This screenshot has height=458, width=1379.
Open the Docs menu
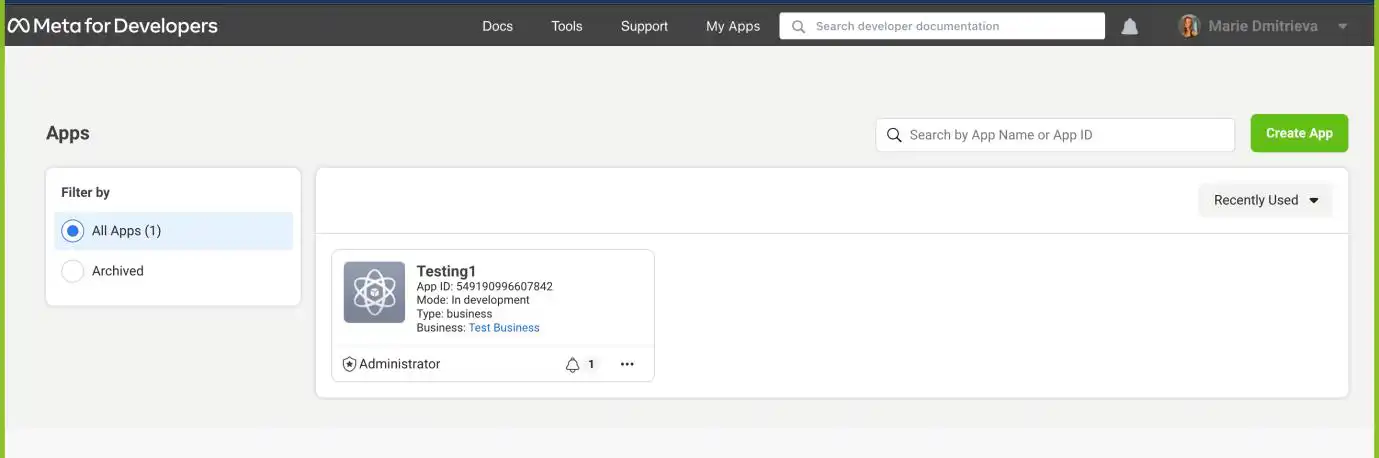coord(497,26)
